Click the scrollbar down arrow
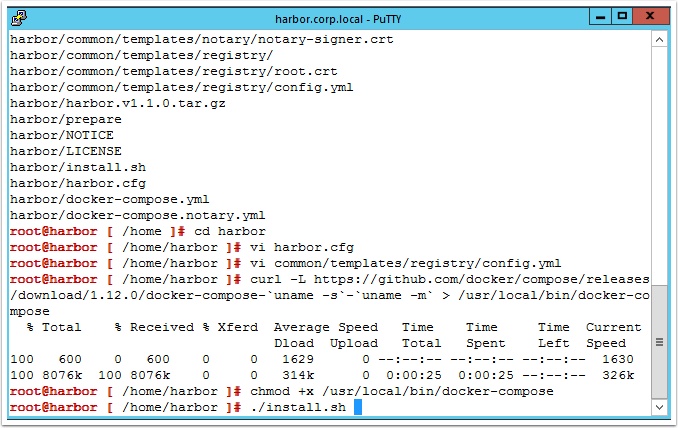This screenshot has height=428, width=678. pyautogui.click(x=659, y=407)
